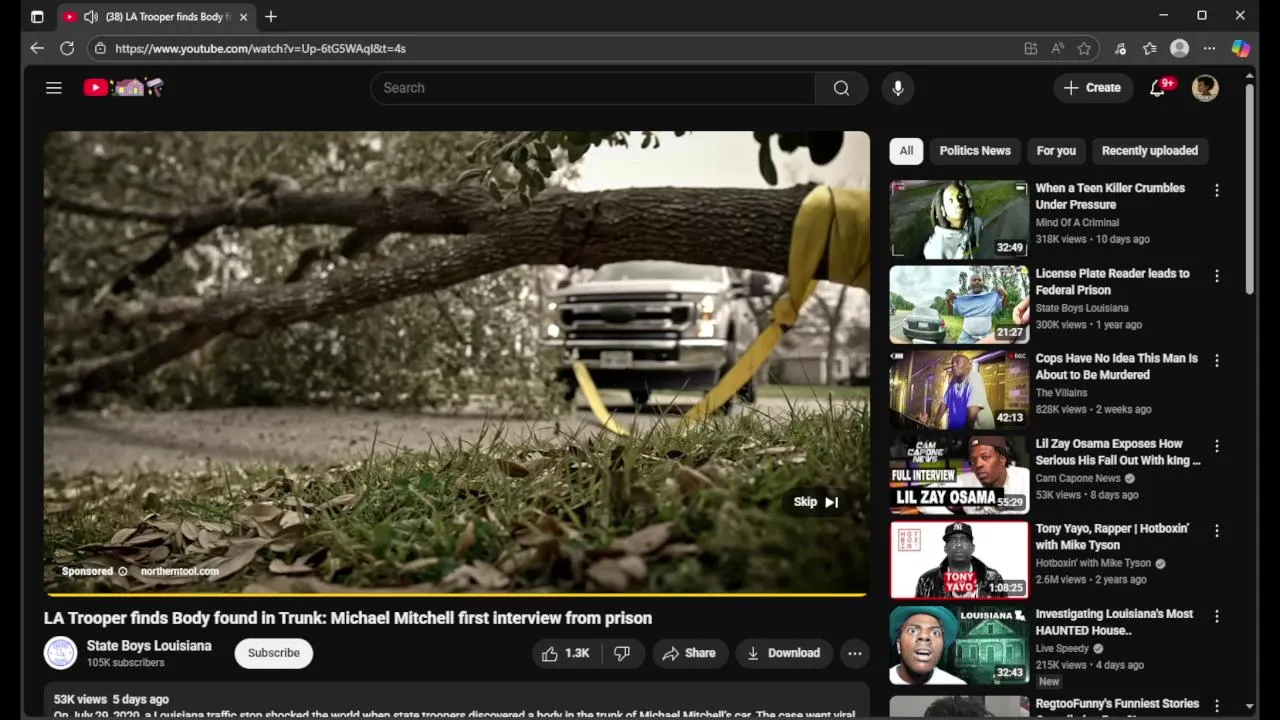Screen dimensions: 1280x720
Task: Add page to favorites star icon
Action: (1084, 48)
